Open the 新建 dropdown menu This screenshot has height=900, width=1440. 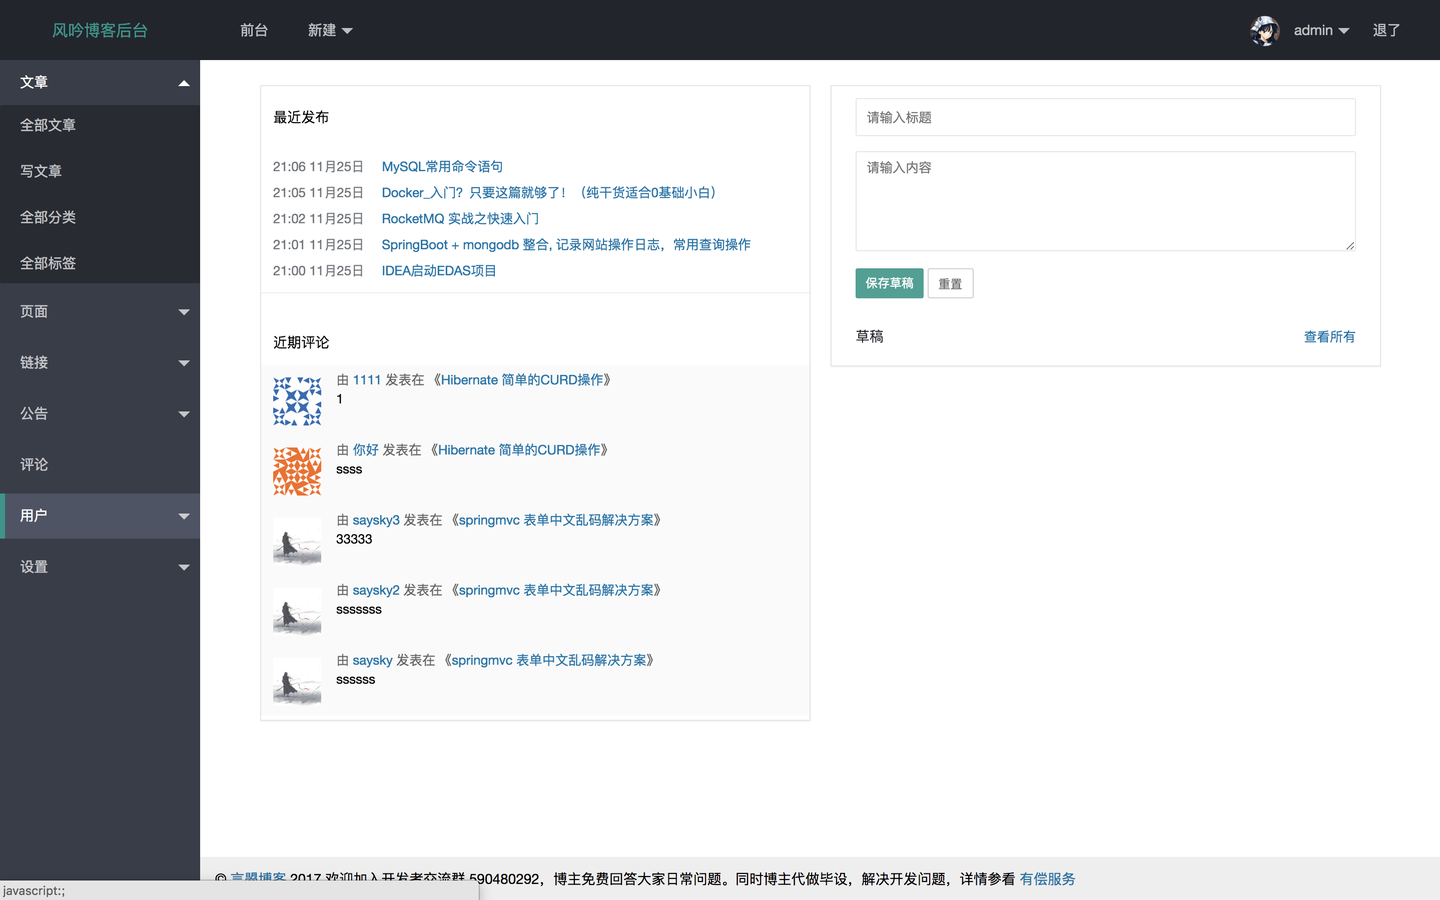point(330,30)
